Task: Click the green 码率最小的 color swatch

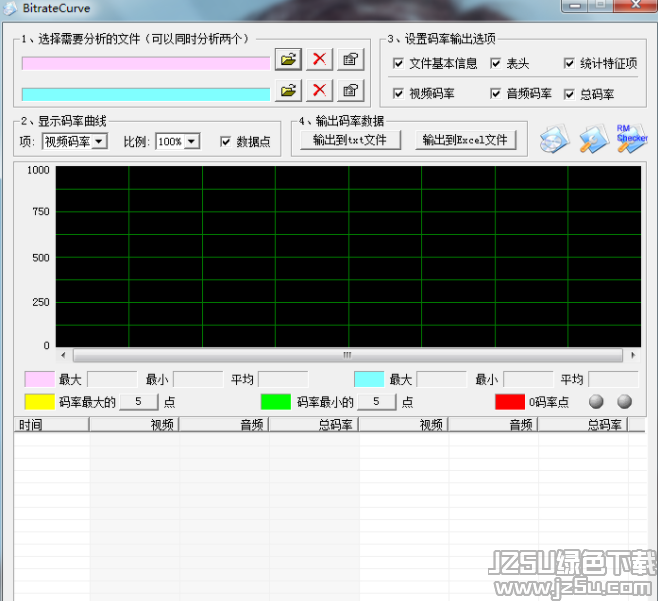Action: (276, 402)
